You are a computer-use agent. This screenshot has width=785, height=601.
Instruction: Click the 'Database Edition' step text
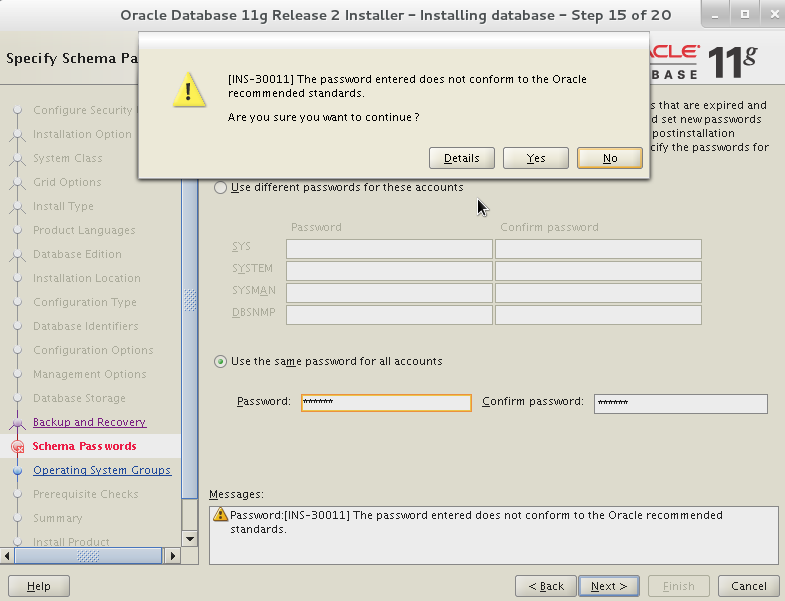77,254
